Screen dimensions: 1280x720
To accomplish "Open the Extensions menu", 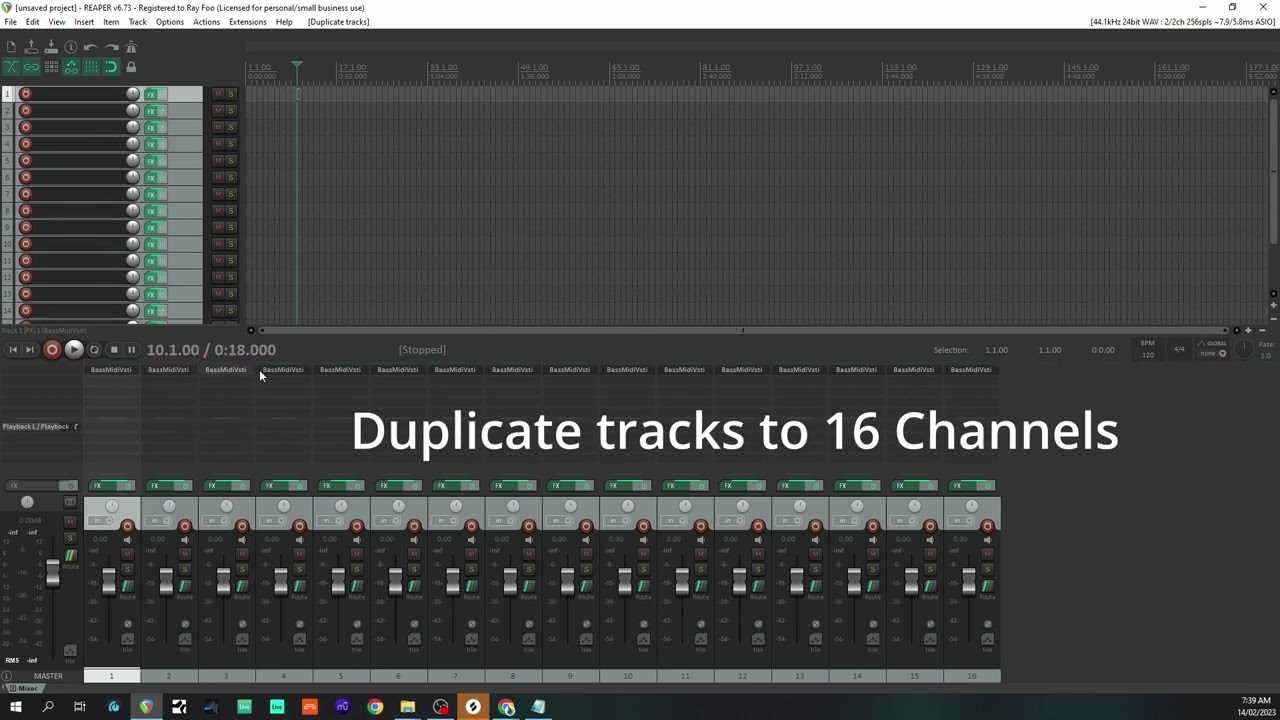I will click(248, 22).
